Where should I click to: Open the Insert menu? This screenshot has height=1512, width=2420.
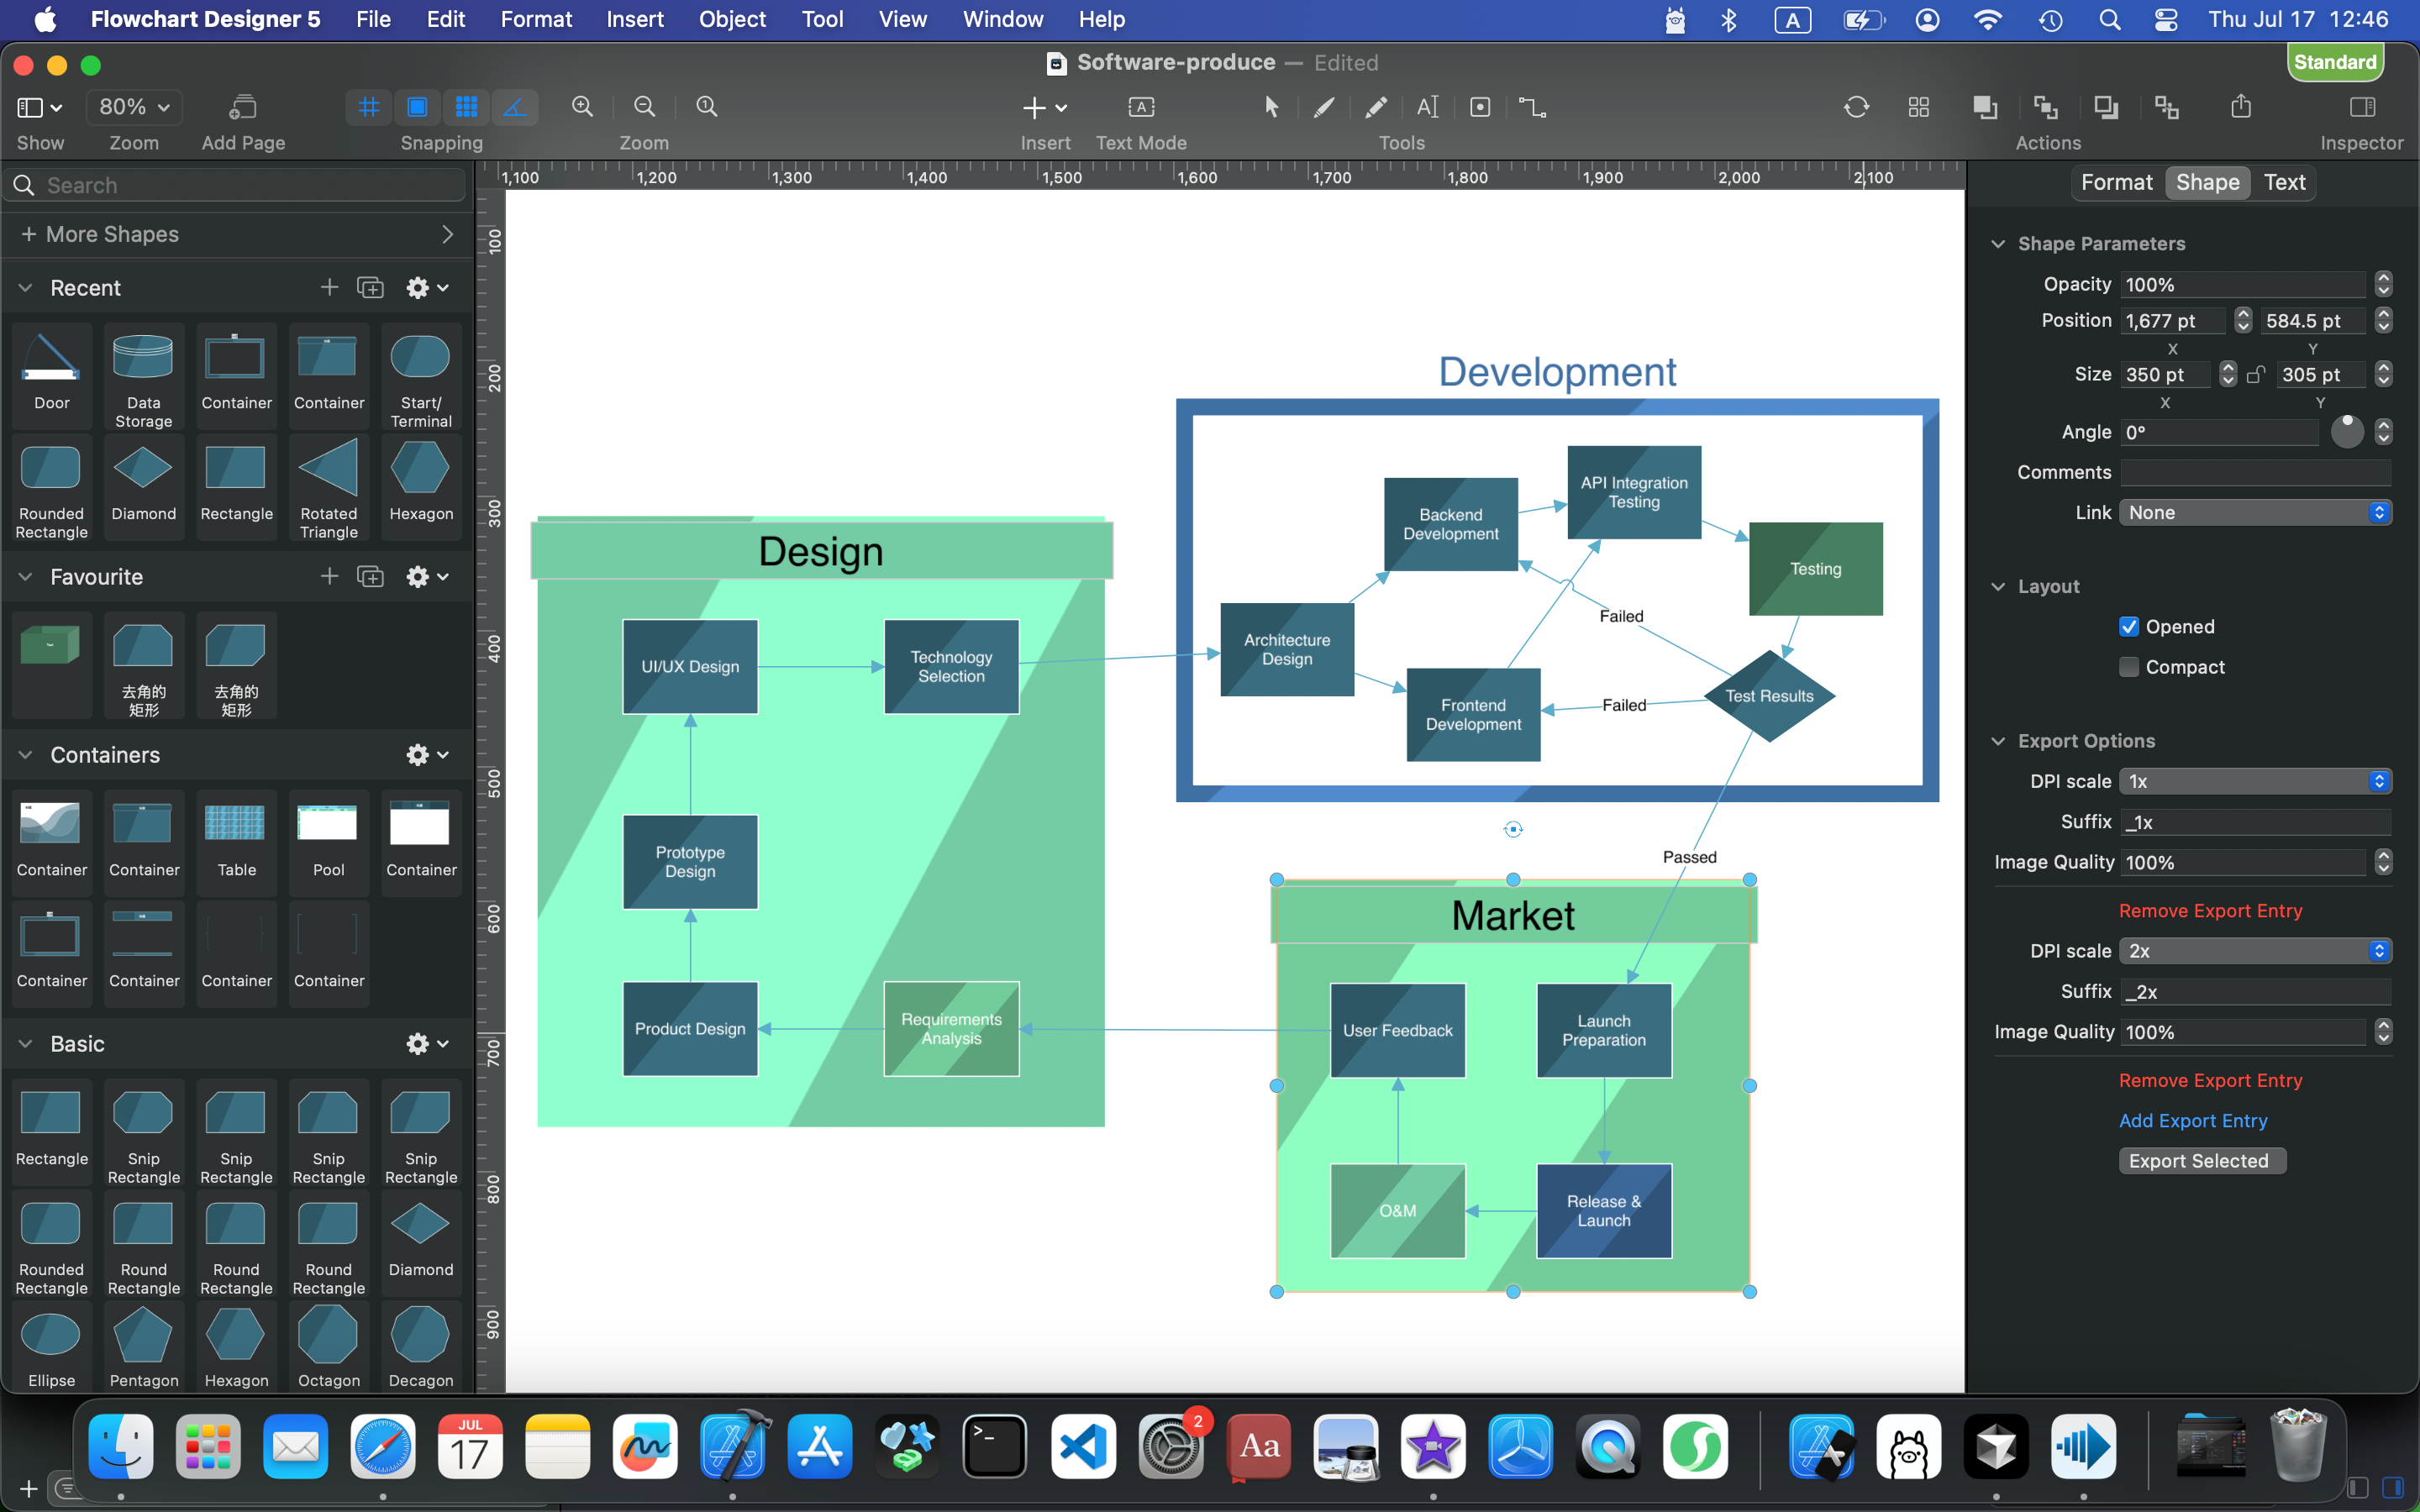tap(634, 19)
